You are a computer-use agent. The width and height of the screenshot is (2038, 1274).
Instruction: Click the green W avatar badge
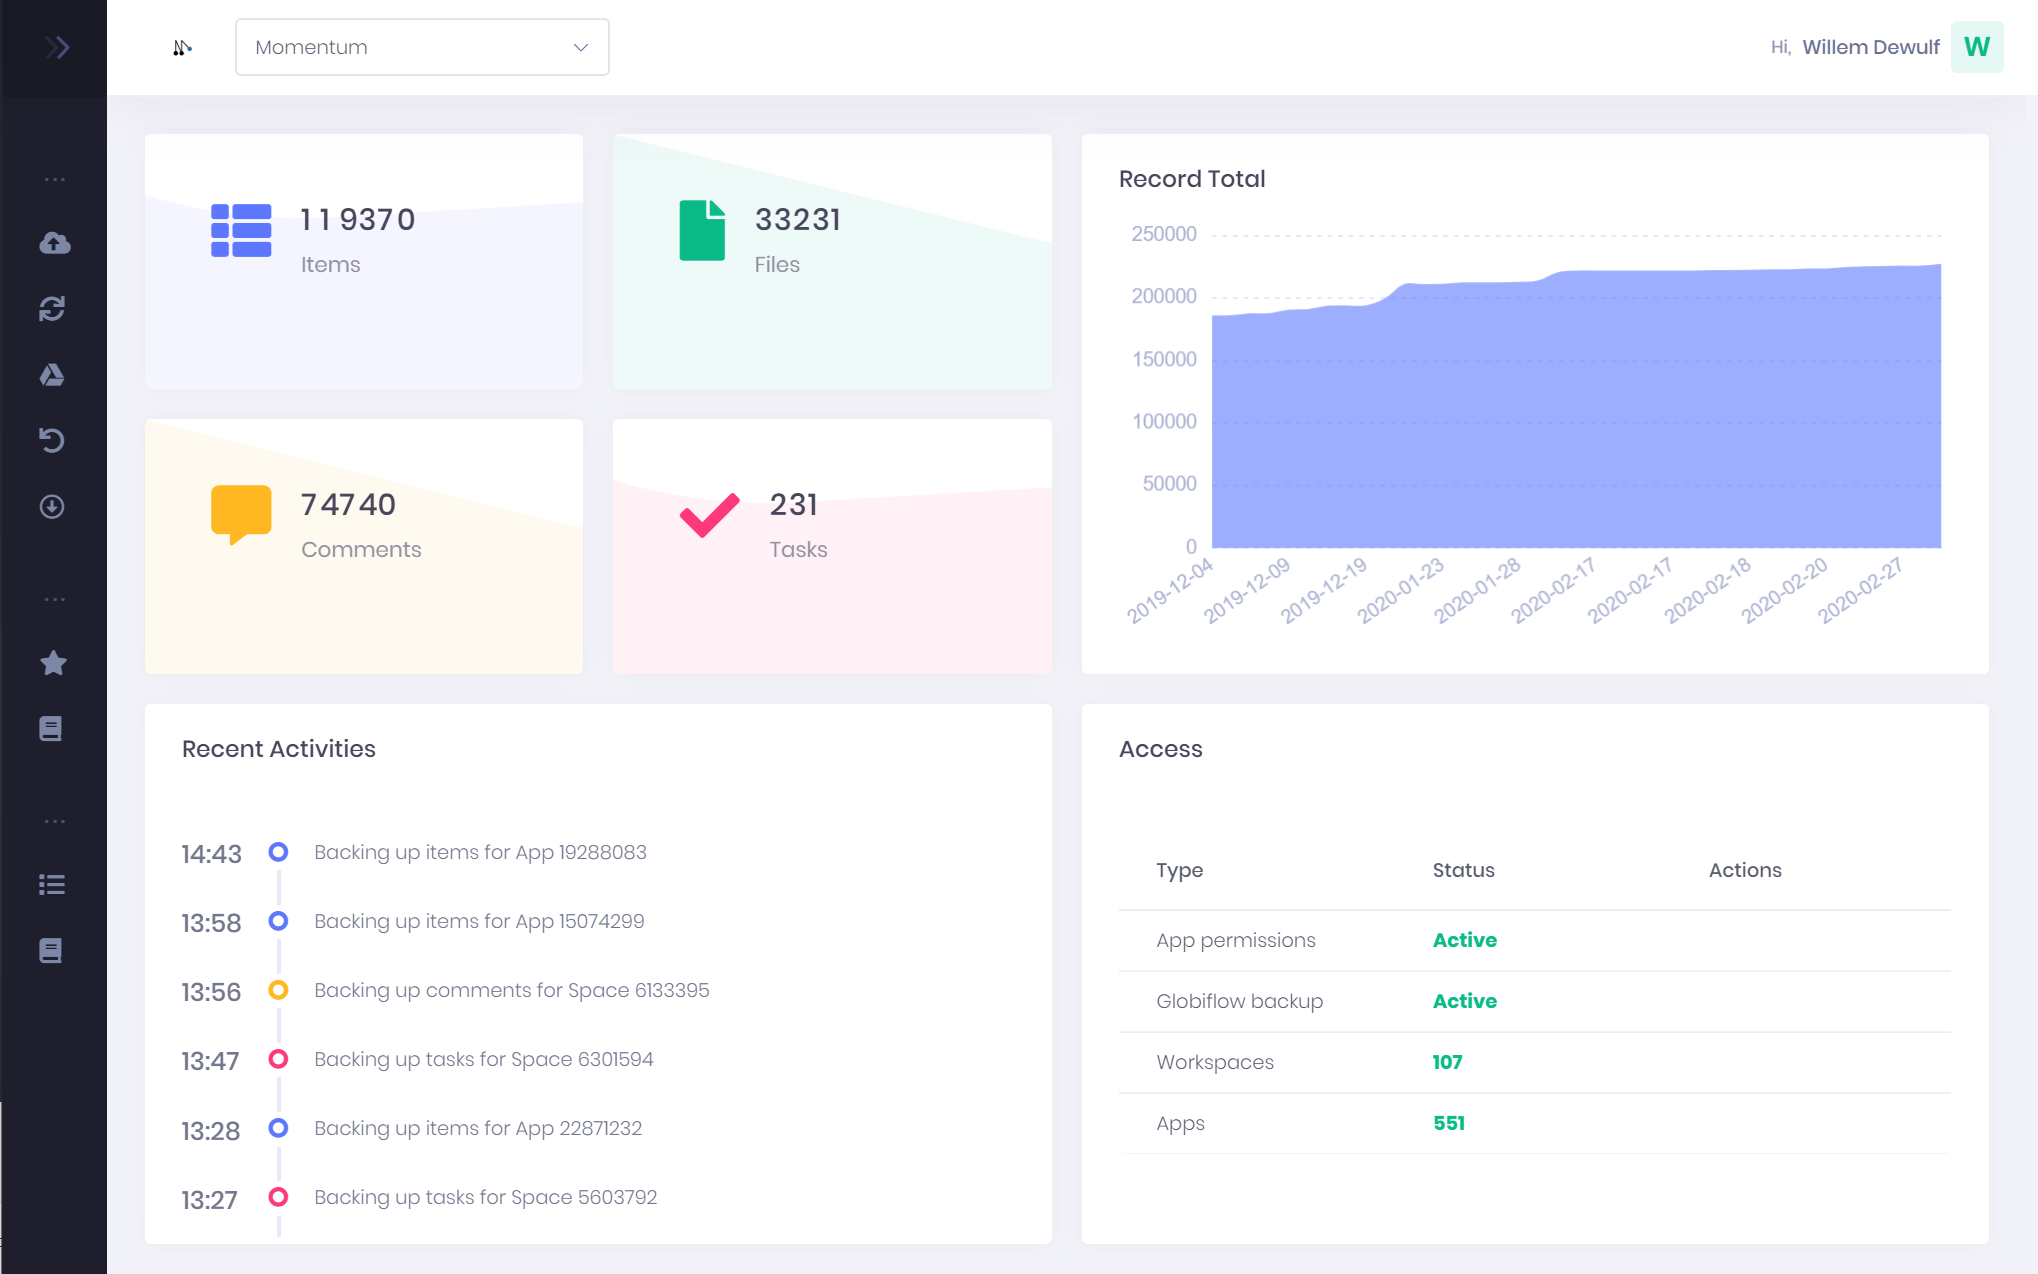point(1977,46)
